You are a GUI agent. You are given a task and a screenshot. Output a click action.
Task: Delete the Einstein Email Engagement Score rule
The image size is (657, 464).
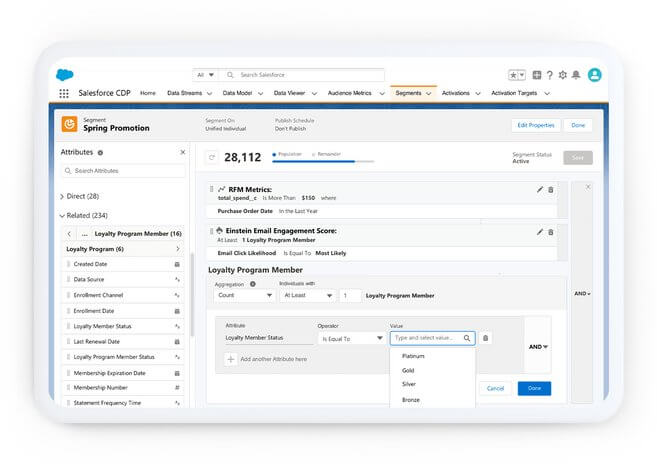click(x=550, y=232)
